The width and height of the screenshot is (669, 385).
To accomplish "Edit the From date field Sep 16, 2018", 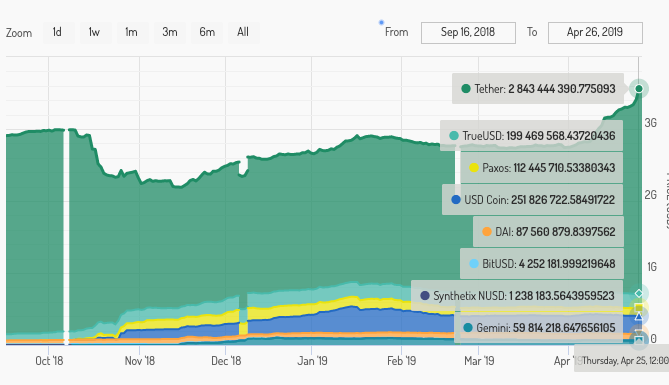I will pos(468,33).
